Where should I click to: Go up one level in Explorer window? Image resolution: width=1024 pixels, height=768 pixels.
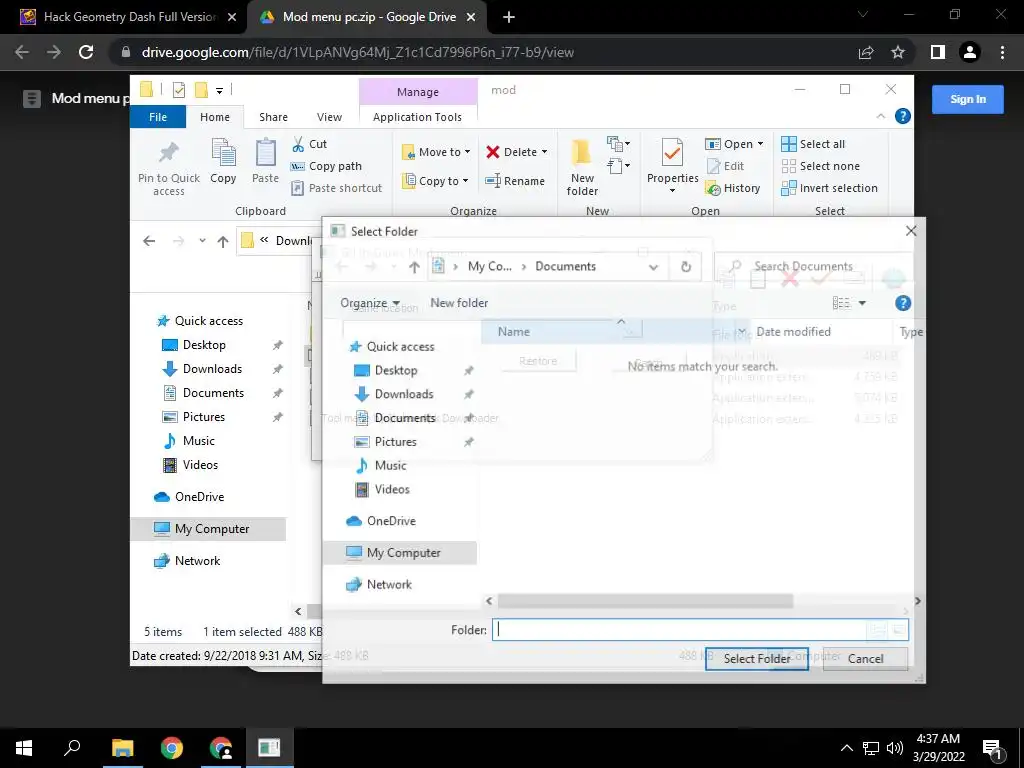(223, 241)
